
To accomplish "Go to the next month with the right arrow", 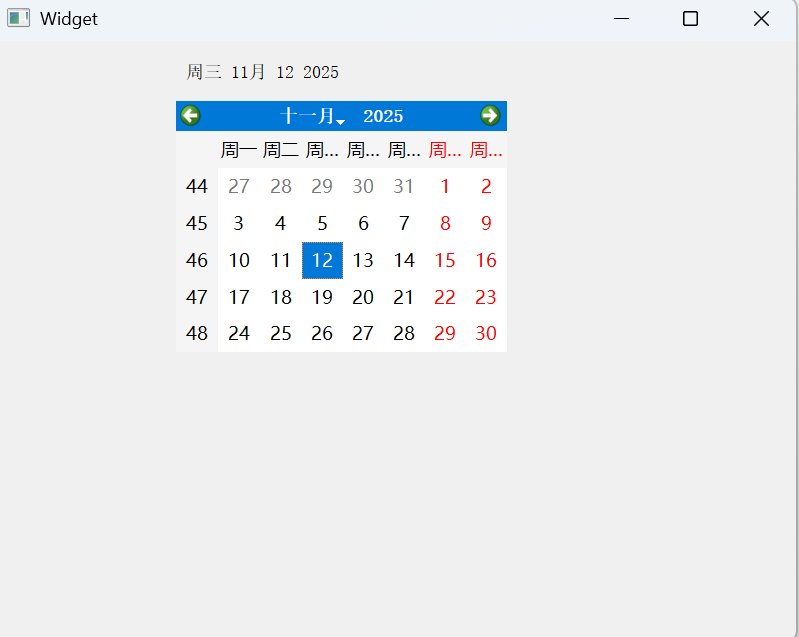I will [490, 116].
